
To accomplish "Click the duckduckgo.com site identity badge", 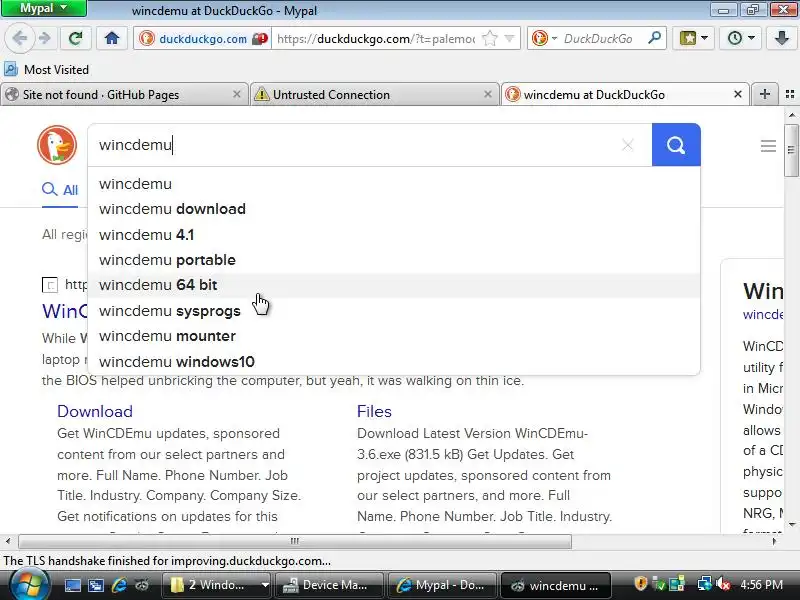I will click(203, 38).
